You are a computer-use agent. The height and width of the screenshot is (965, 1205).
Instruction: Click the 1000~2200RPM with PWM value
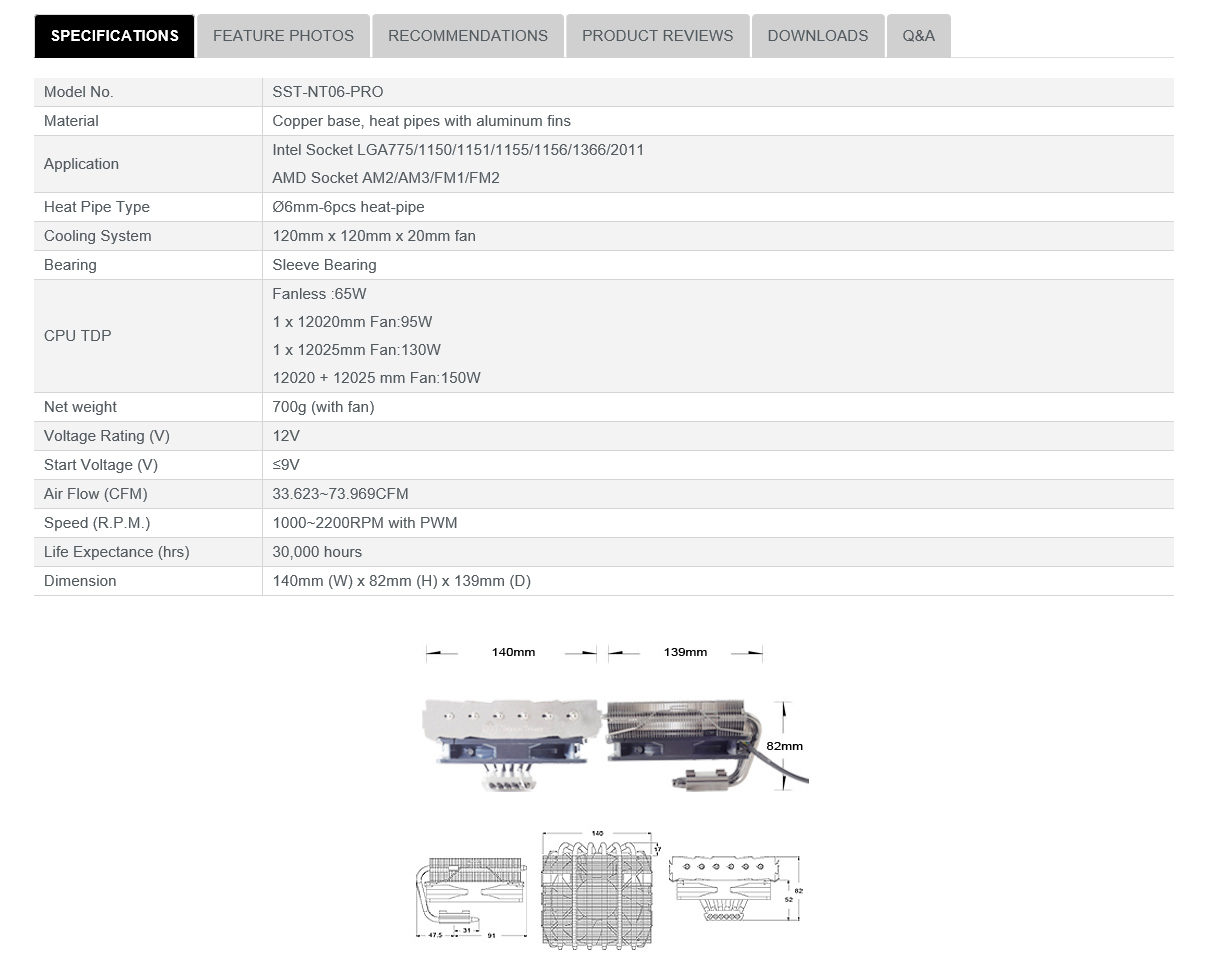click(365, 523)
